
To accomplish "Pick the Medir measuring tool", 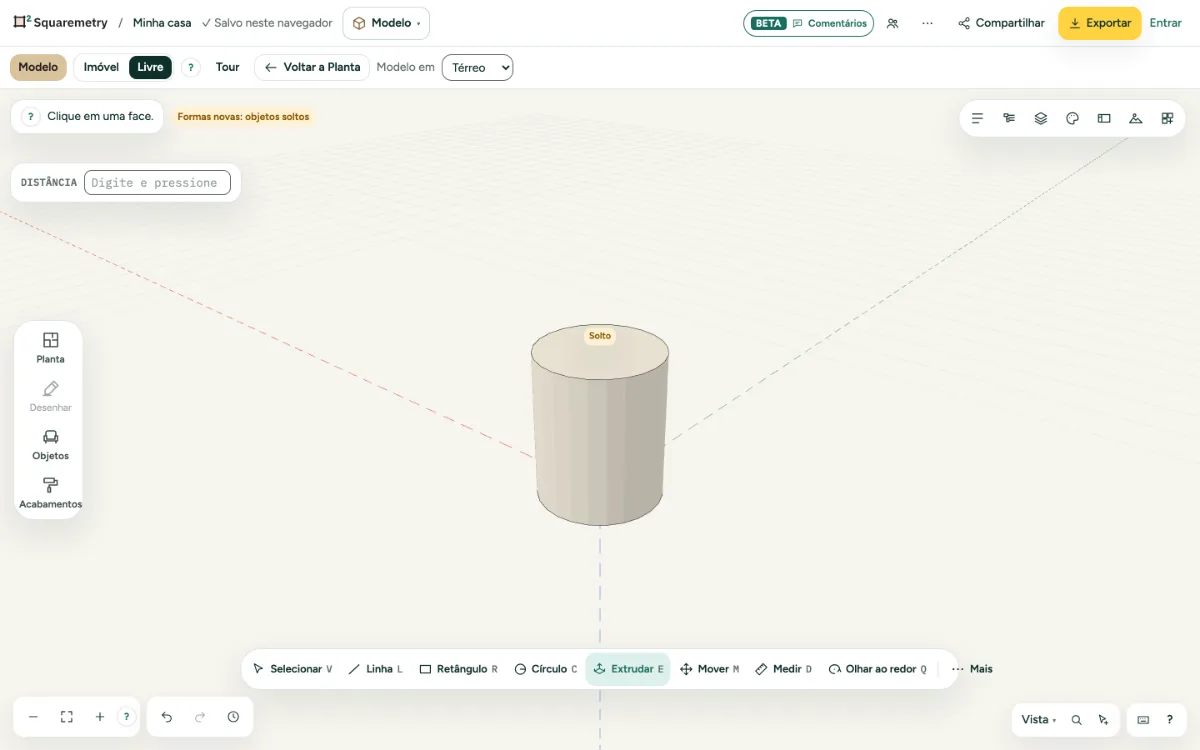I will 783,669.
